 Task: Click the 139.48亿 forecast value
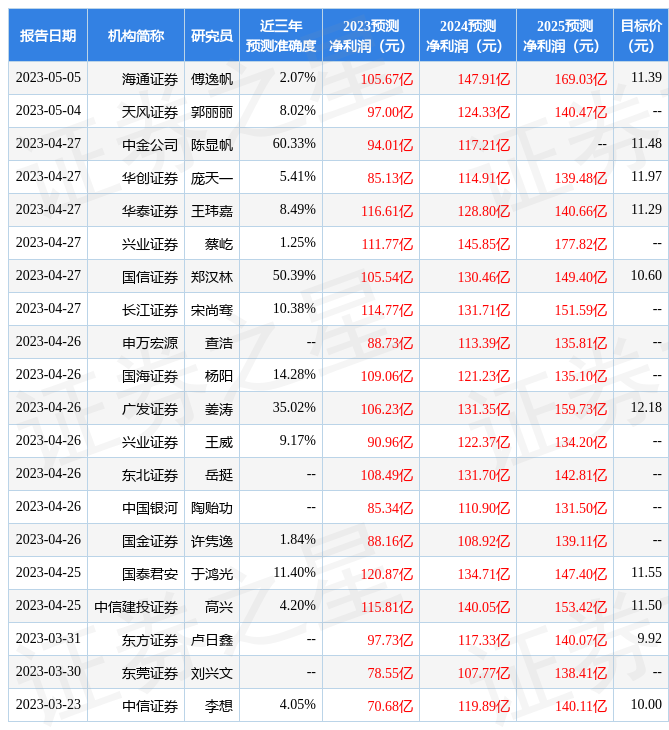(x=581, y=178)
